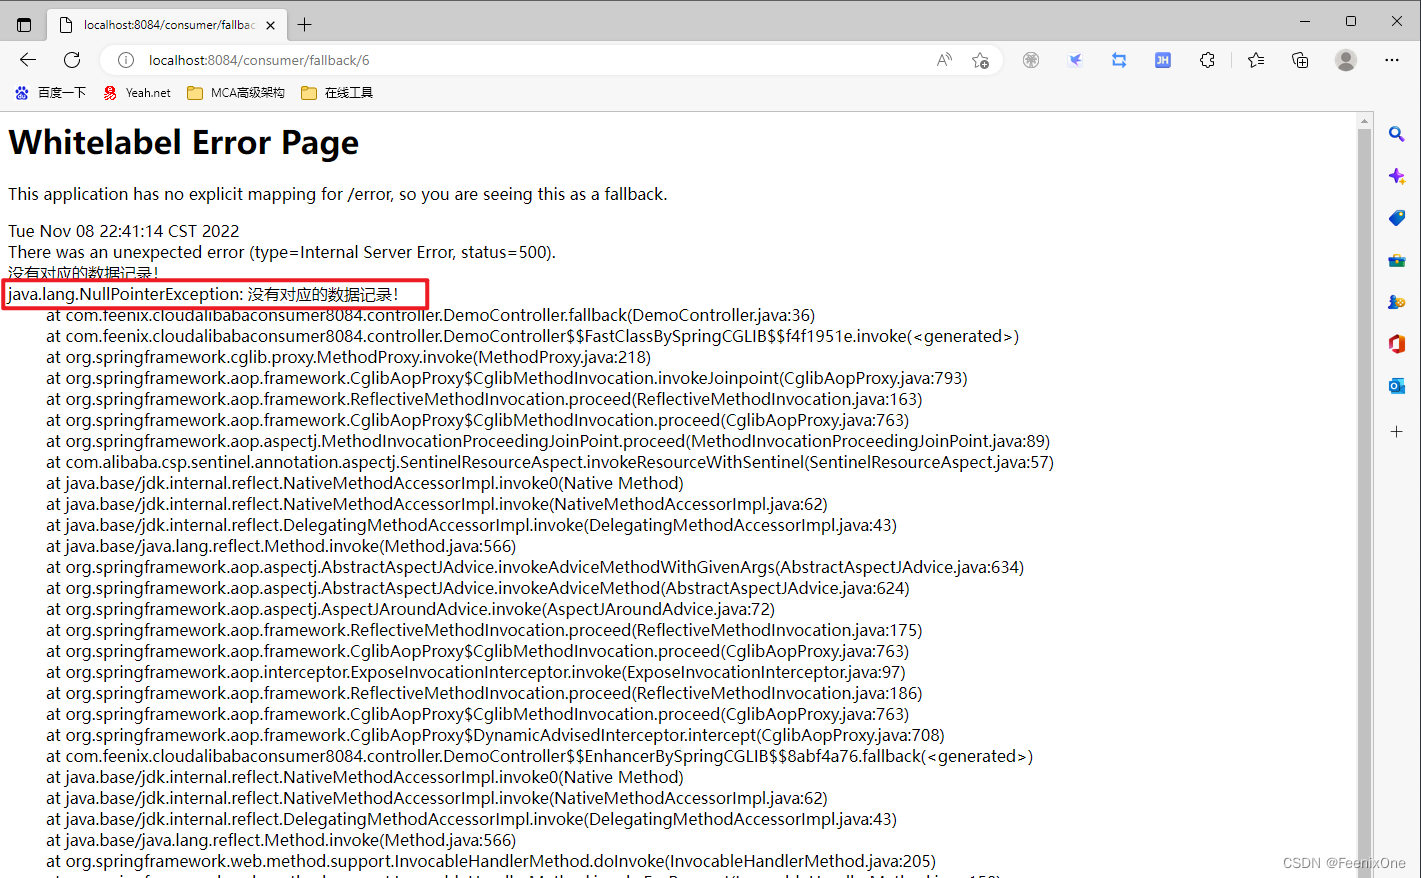View site information icon in address bar
The image size is (1421, 878).
coord(126,60)
